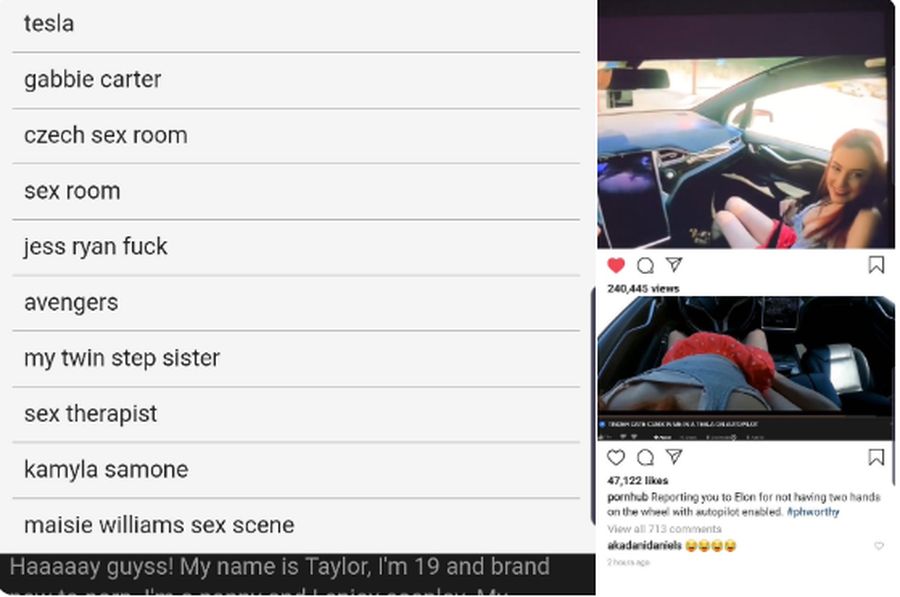Select the tesla search suggestion
900x597 pixels.
[296, 24]
